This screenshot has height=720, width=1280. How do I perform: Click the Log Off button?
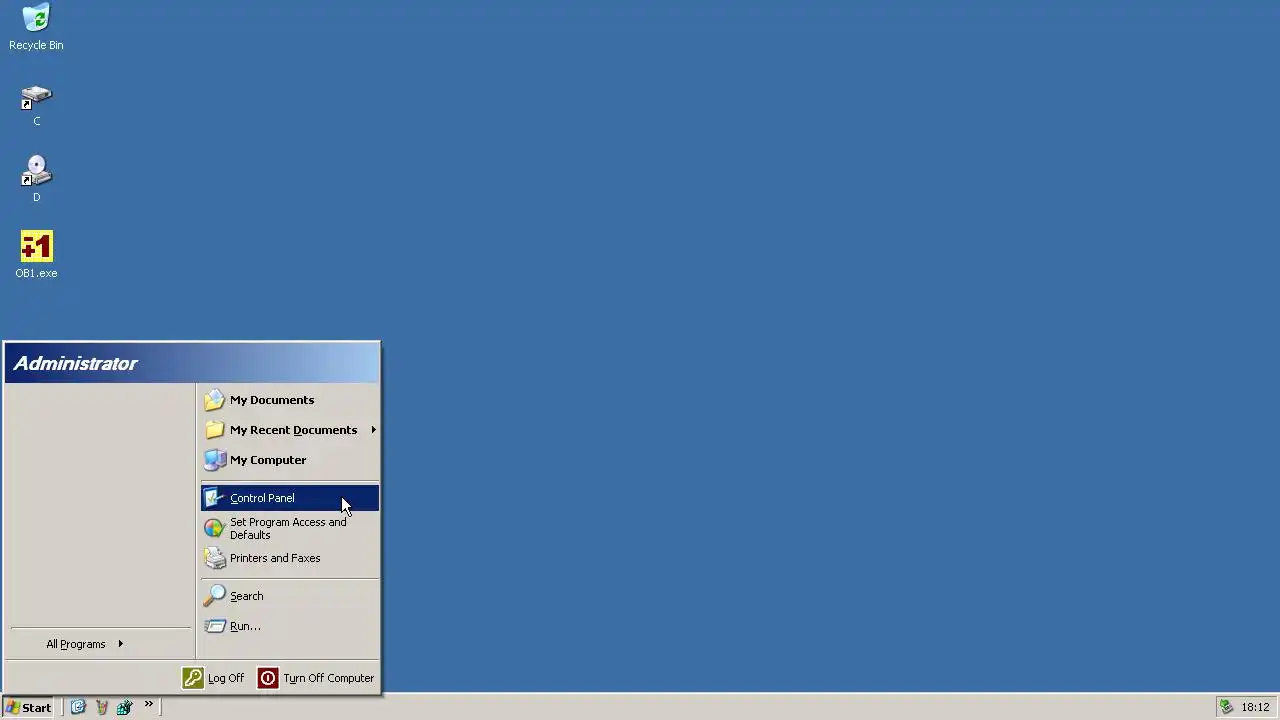tap(213, 678)
